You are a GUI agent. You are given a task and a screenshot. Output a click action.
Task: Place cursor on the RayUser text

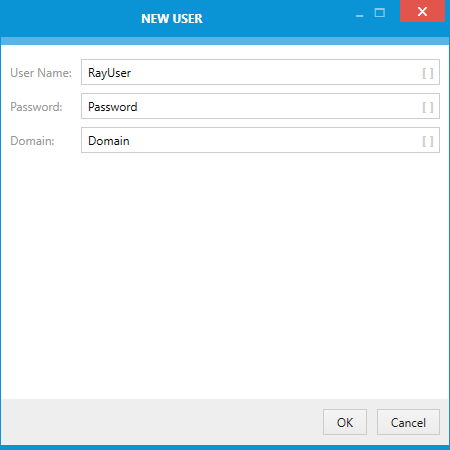click(x=109, y=73)
